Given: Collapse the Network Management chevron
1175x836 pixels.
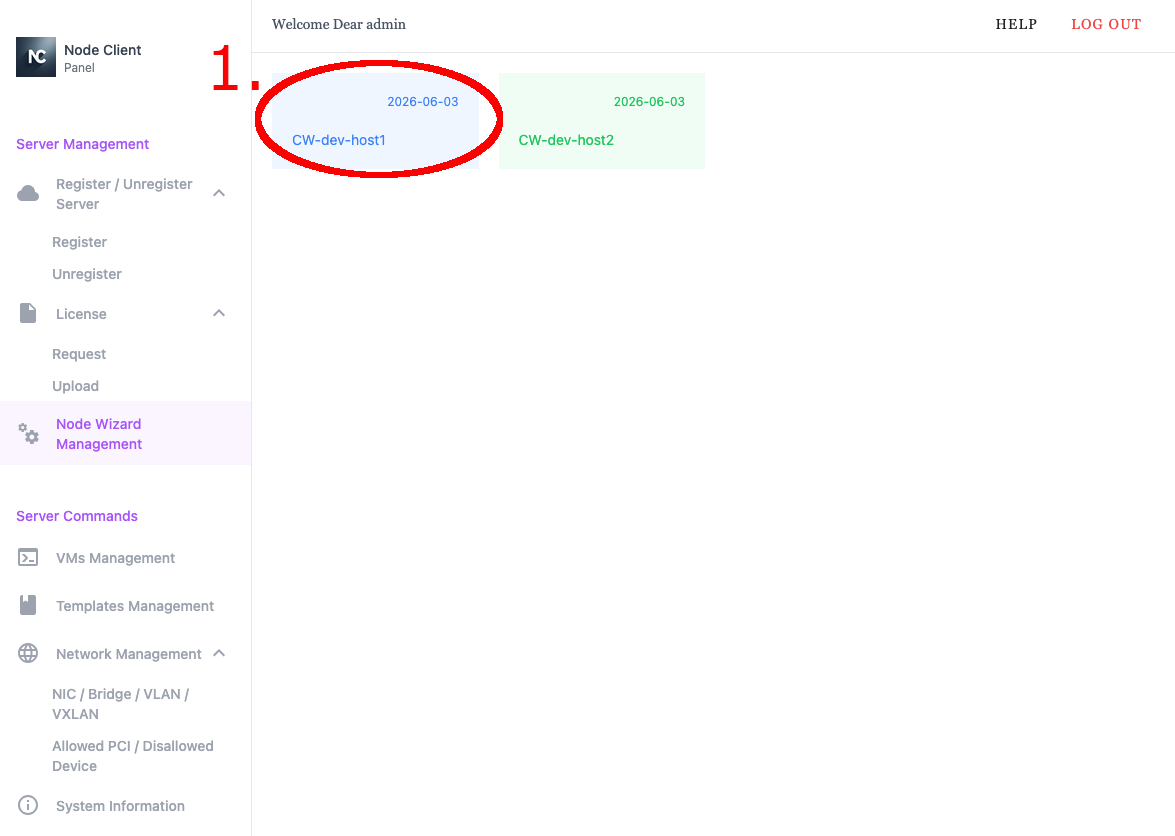Looking at the screenshot, I should (219, 653).
